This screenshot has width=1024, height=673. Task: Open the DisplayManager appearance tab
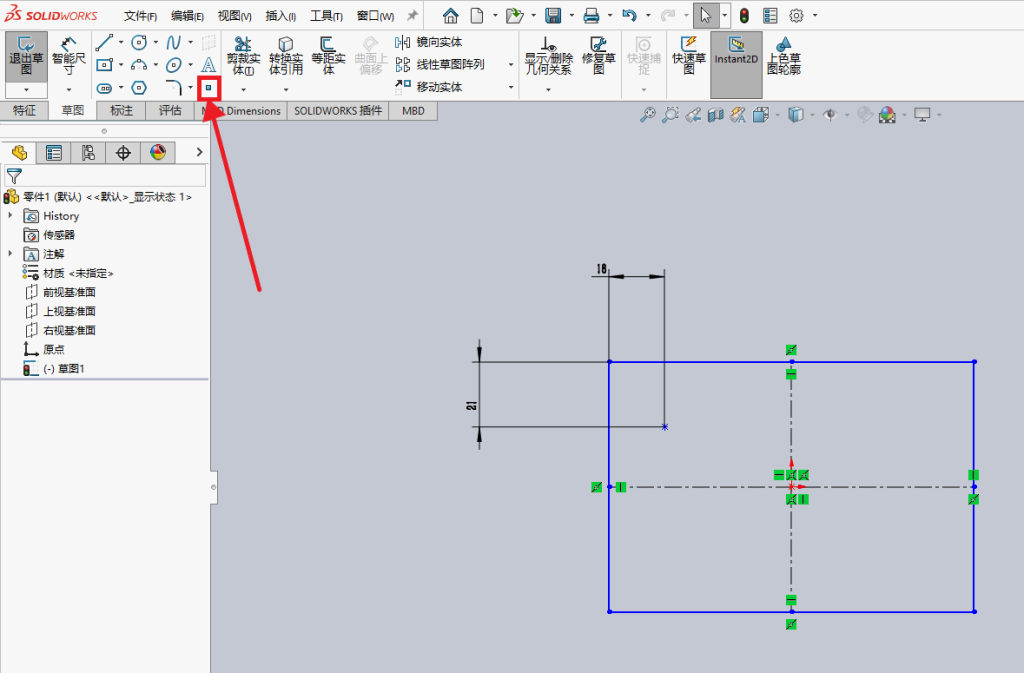pos(157,153)
